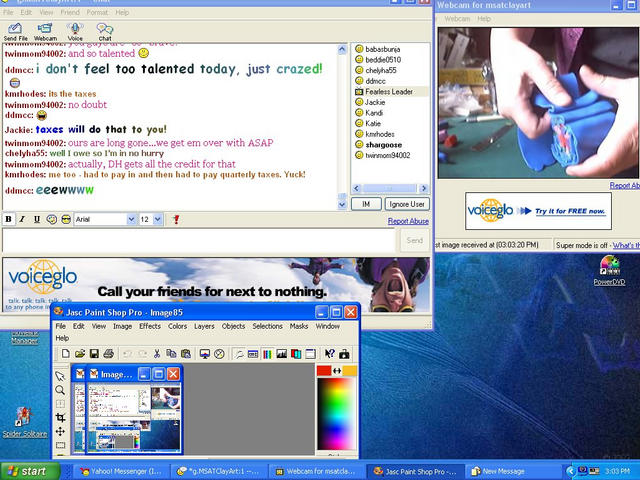Toggle the Color palette visibility icon
This screenshot has width=640, height=480.
[x=267, y=353]
